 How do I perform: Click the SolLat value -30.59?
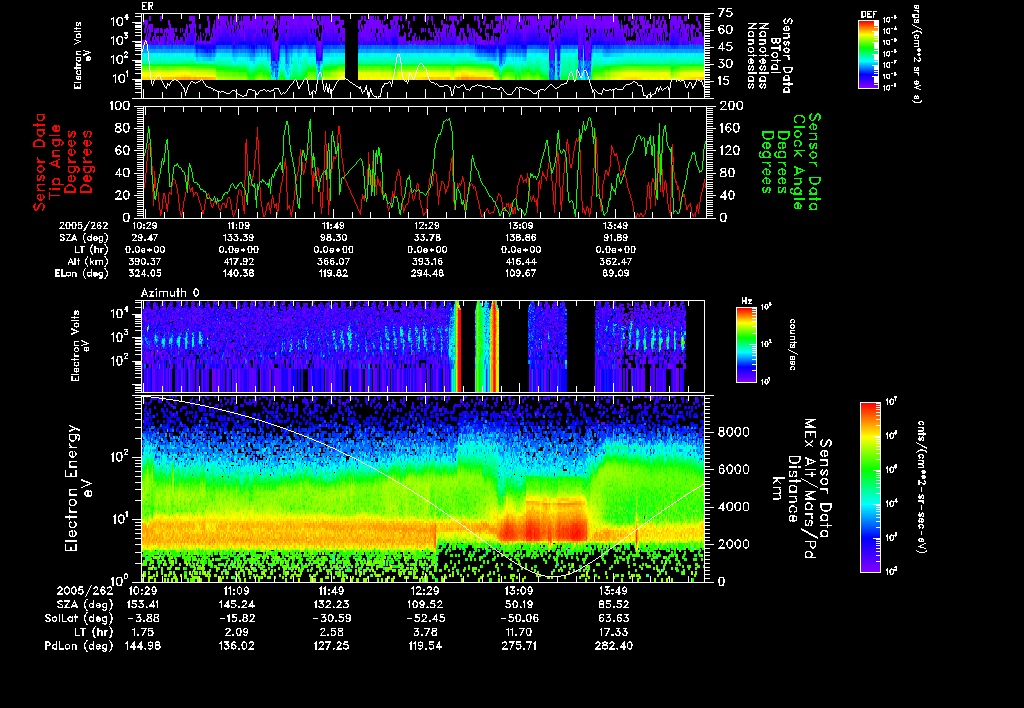tap(331, 619)
